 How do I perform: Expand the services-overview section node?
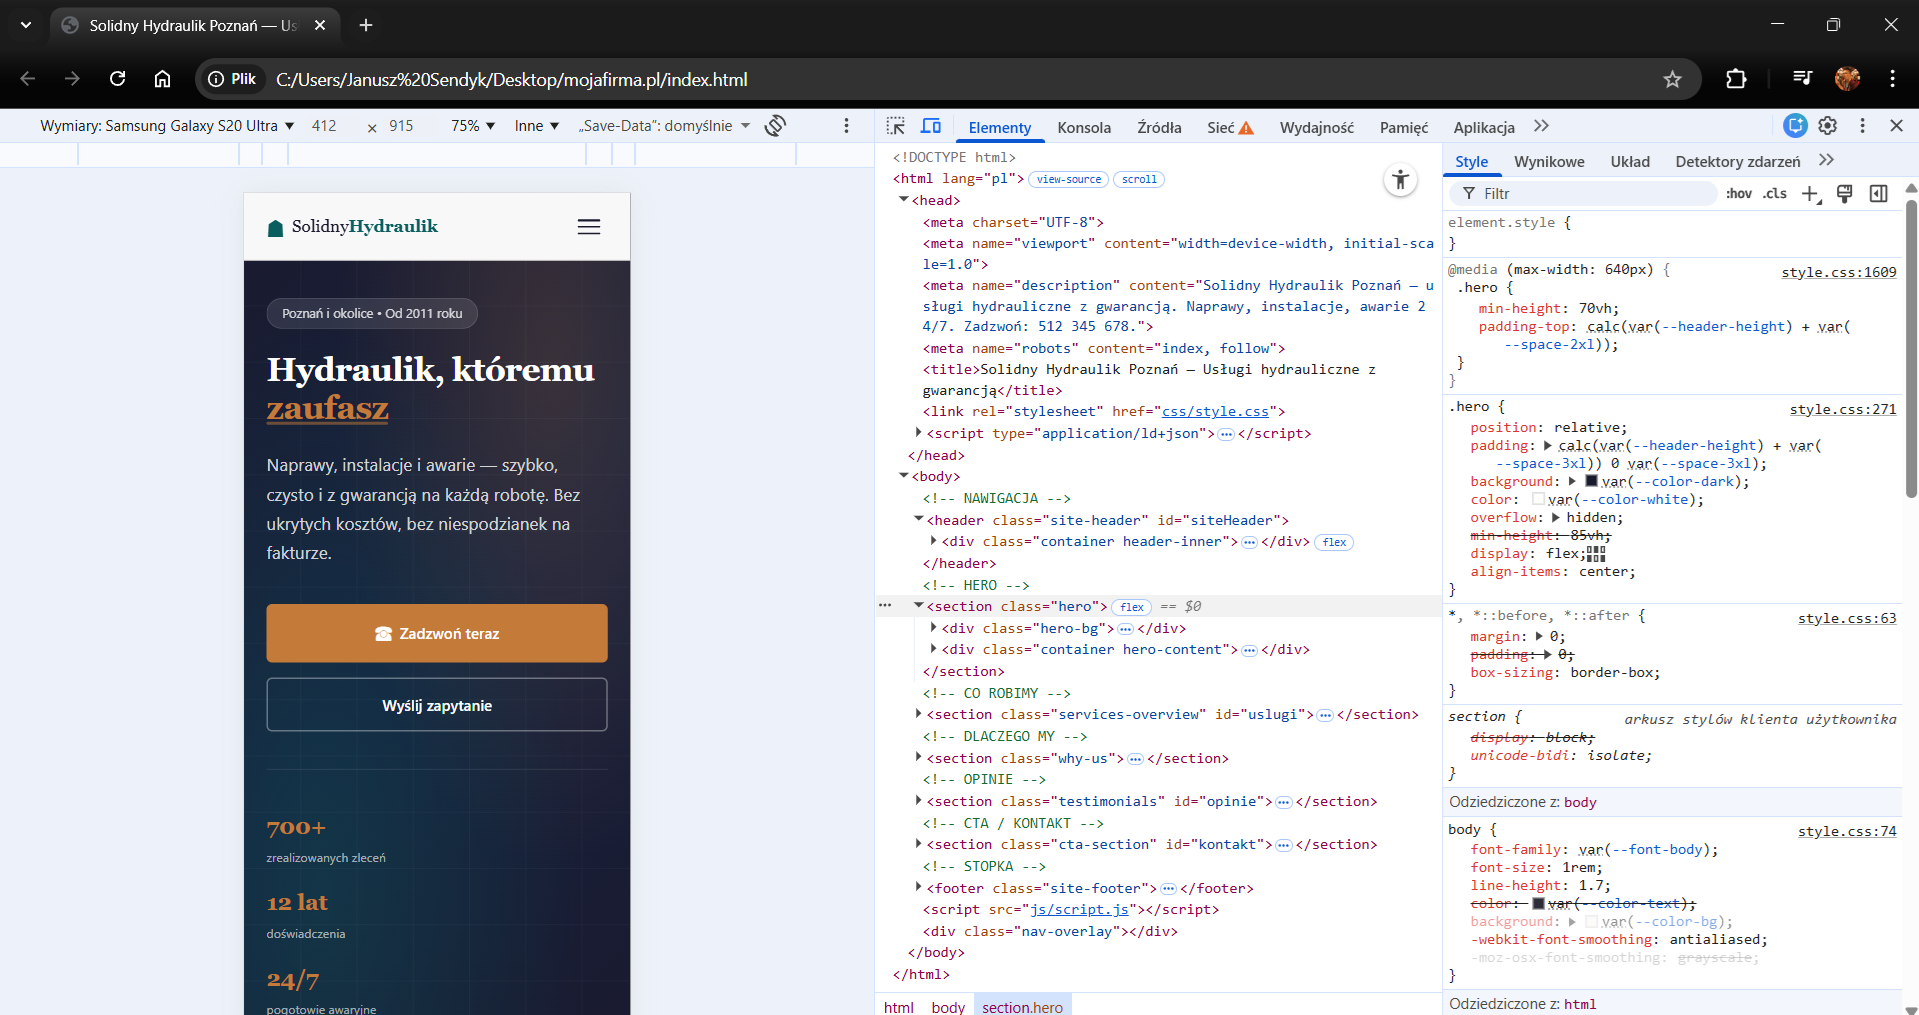(x=918, y=714)
